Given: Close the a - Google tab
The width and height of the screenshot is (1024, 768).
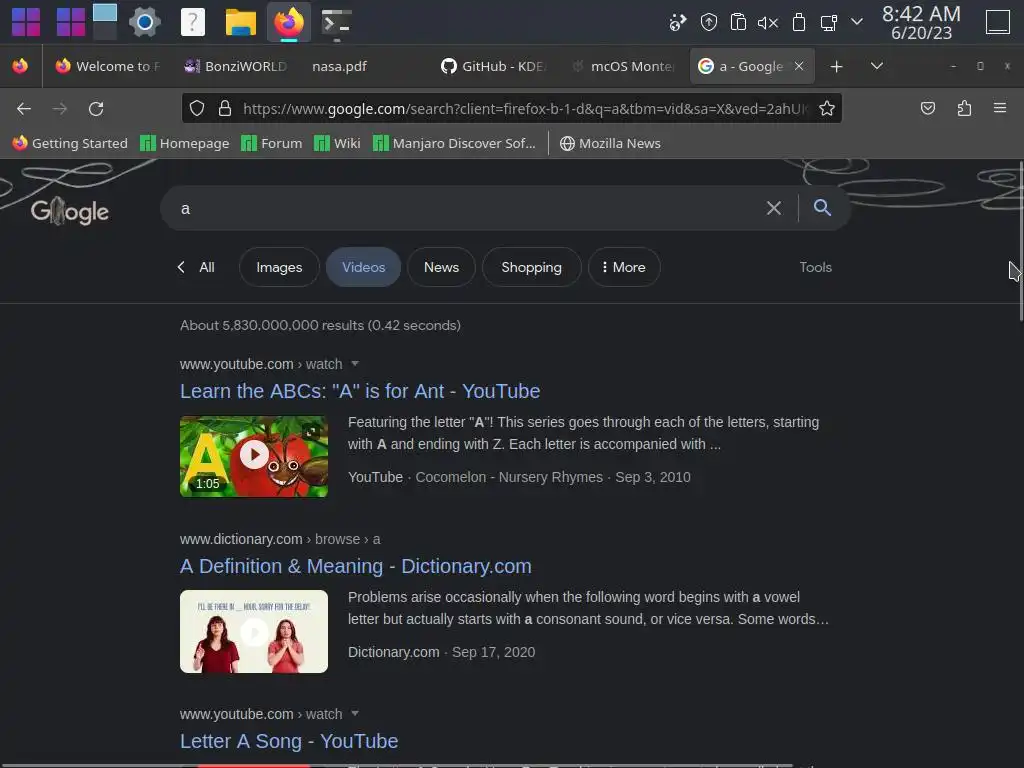Looking at the screenshot, I should point(799,66).
